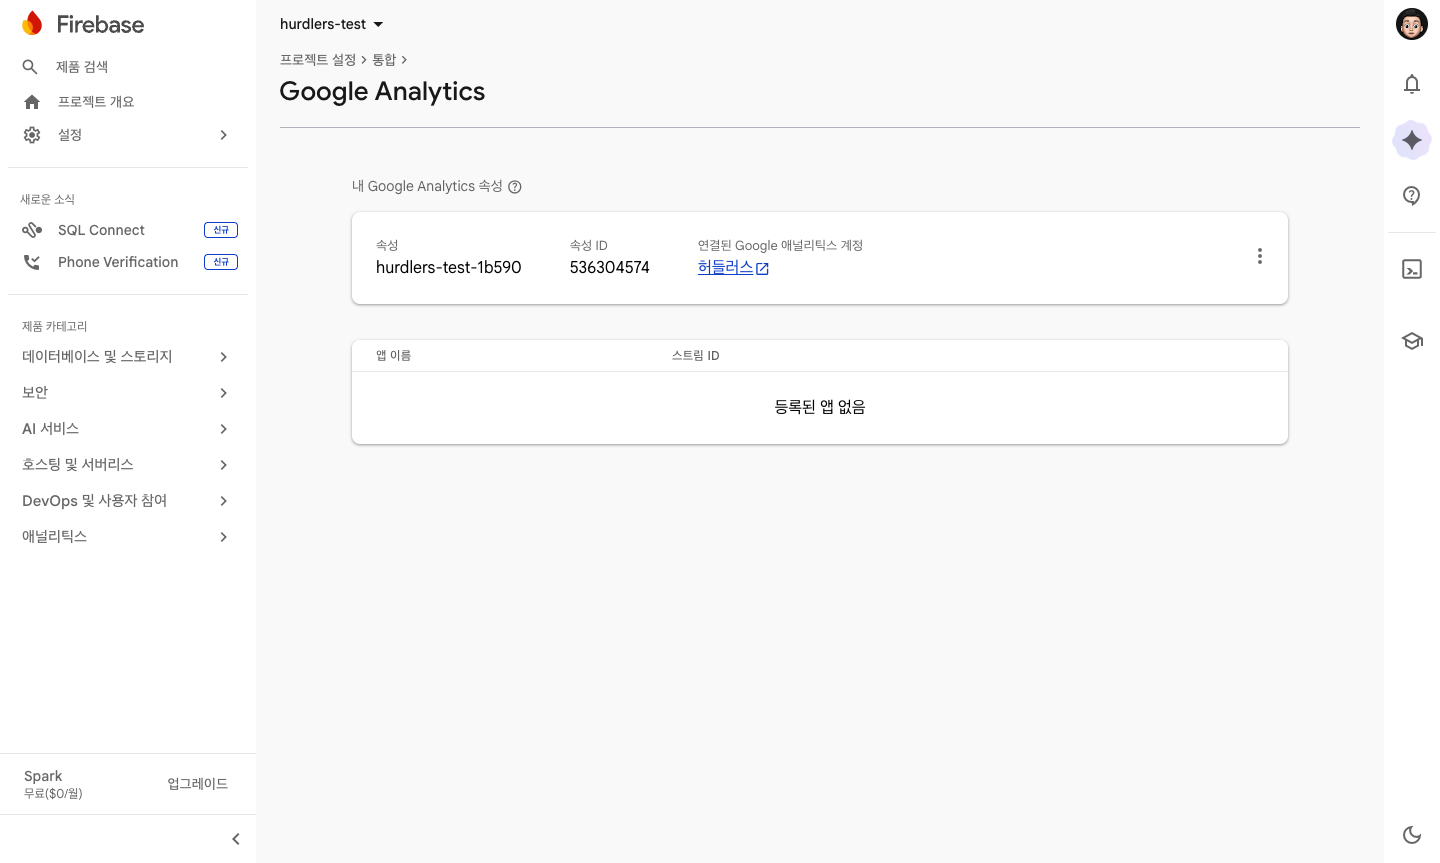The width and height of the screenshot is (1440, 863).
Task: Open the notifications bell
Action: tap(1412, 84)
